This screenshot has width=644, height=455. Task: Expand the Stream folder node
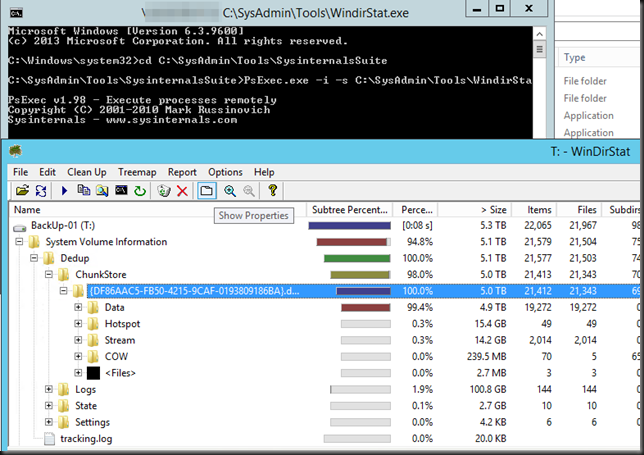[78, 340]
